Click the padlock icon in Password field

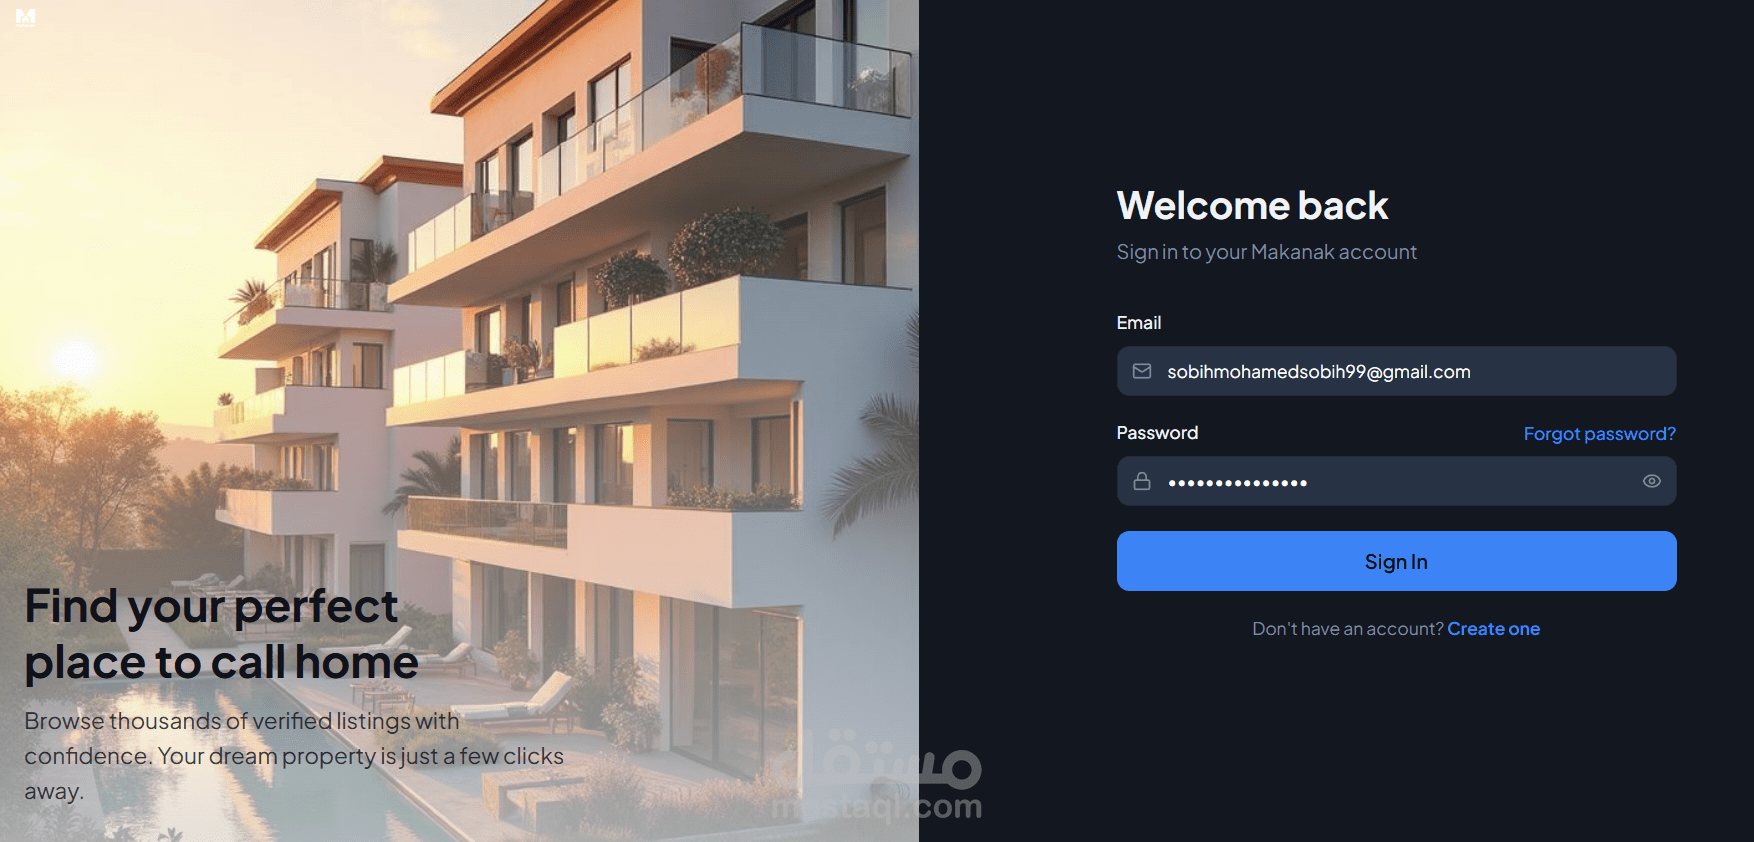click(1142, 481)
